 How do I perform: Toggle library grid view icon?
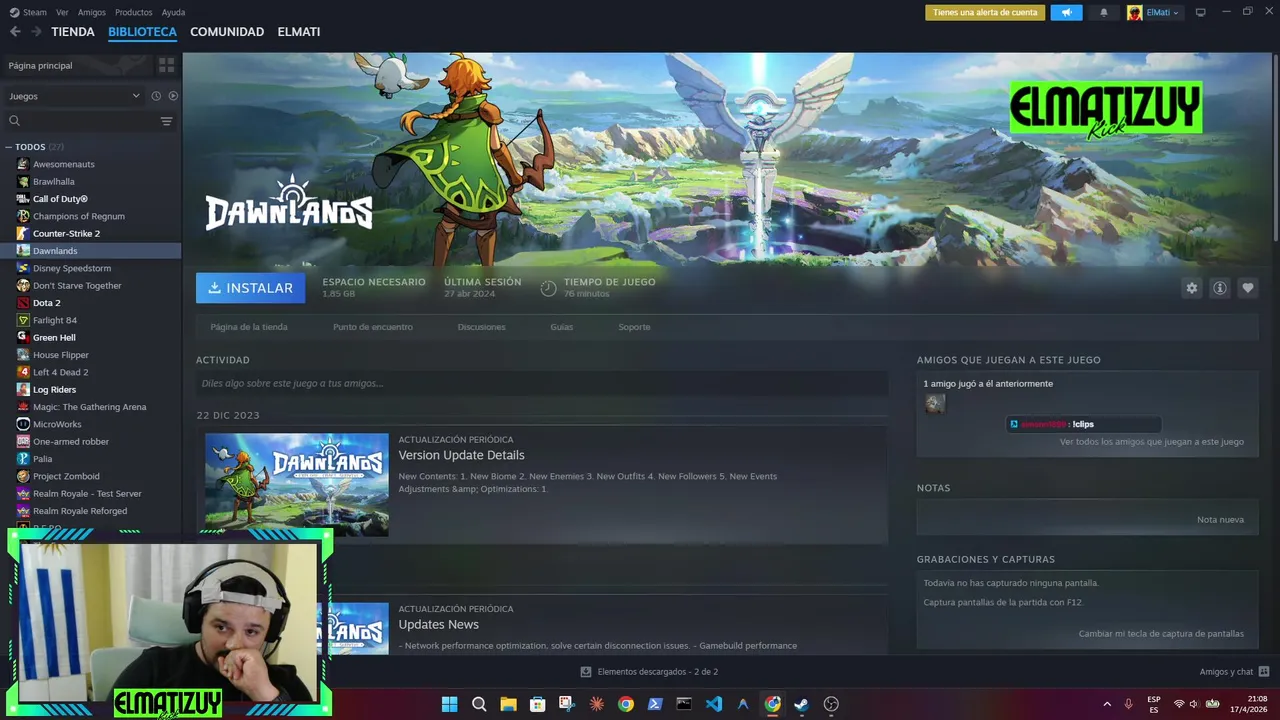(x=166, y=65)
